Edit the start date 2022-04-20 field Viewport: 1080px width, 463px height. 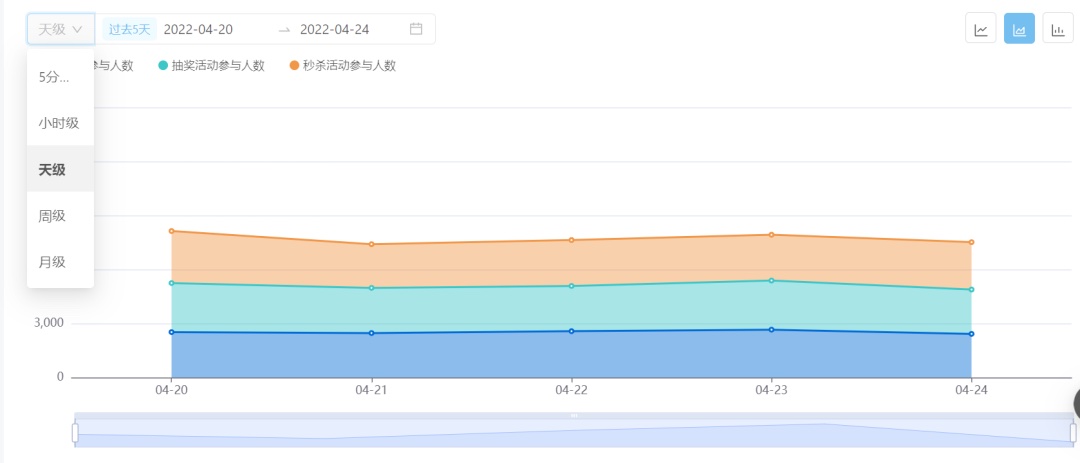[198, 29]
